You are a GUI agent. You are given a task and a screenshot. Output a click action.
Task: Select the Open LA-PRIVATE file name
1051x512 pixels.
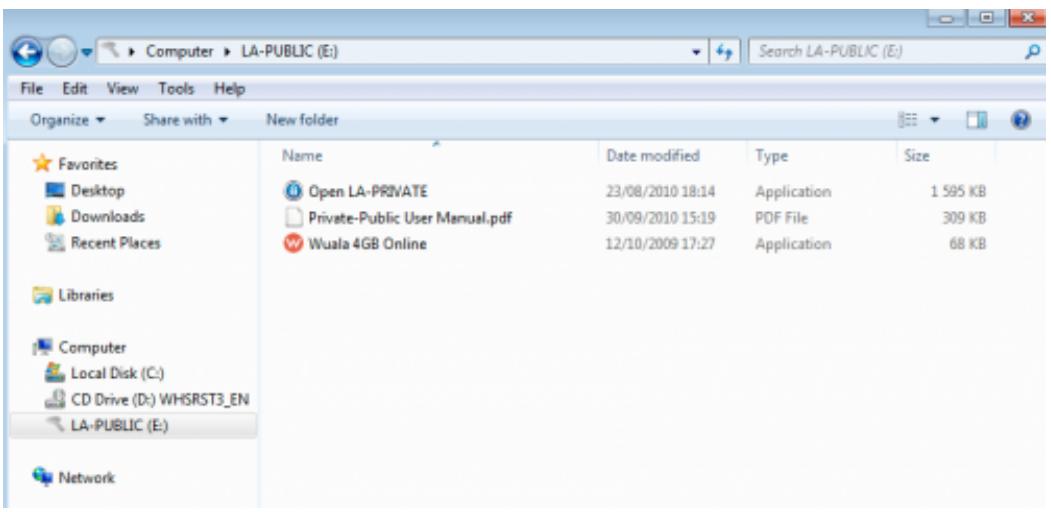[x=367, y=192]
